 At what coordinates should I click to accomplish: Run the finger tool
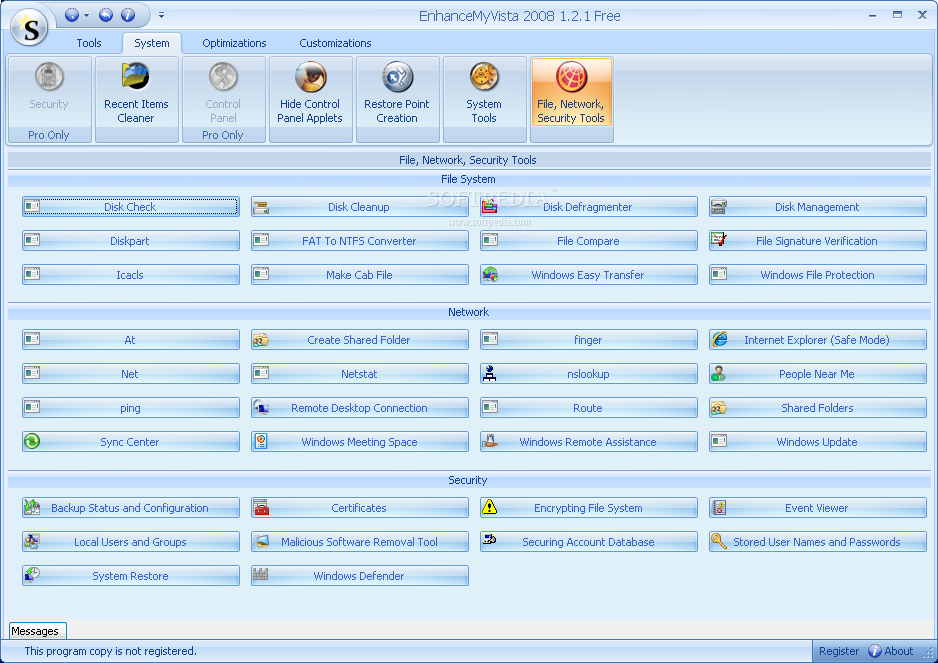[x=589, y=339]
